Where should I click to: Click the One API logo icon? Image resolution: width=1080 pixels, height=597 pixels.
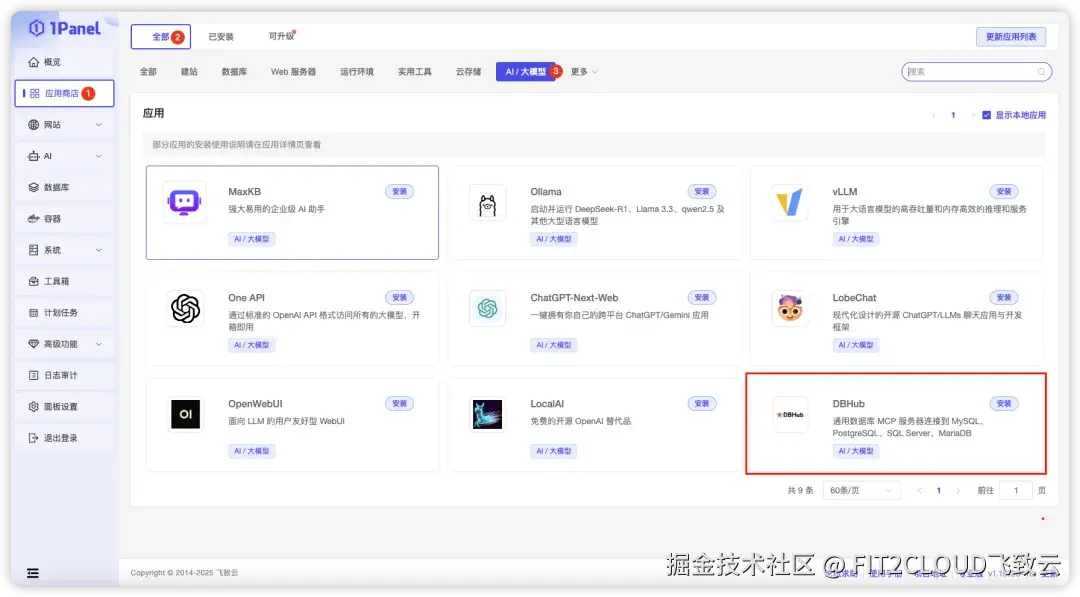(x=185, y=308)
